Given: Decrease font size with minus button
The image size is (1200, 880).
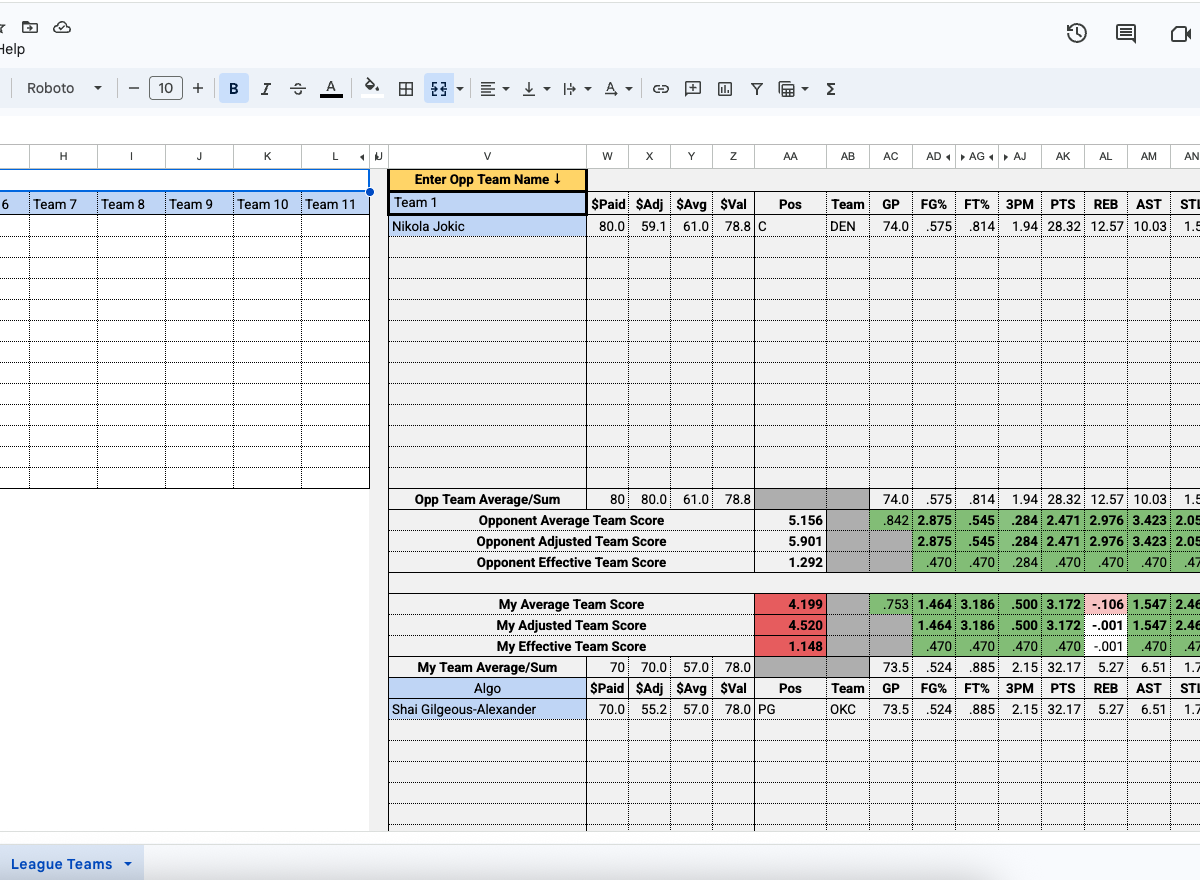Looking at the screenshot, I should (x=134, y=88).
